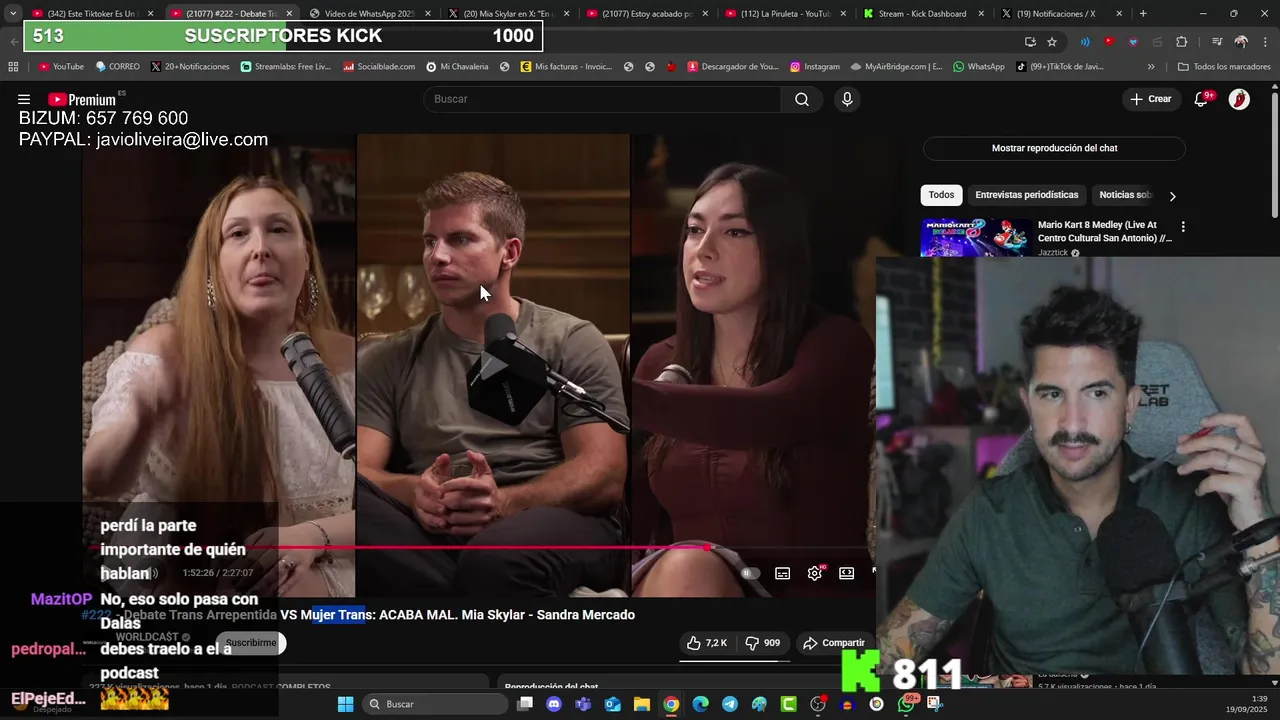This screenshot has width=1280, height=720.
Task: Bookmark this page with the star icon
Action: click(1052, 42)
